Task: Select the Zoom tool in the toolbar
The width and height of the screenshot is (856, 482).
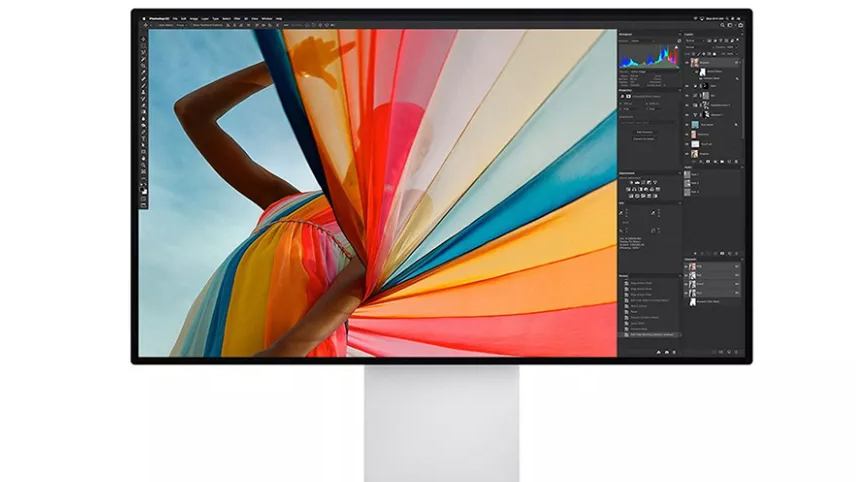Action: pos(144,164)
